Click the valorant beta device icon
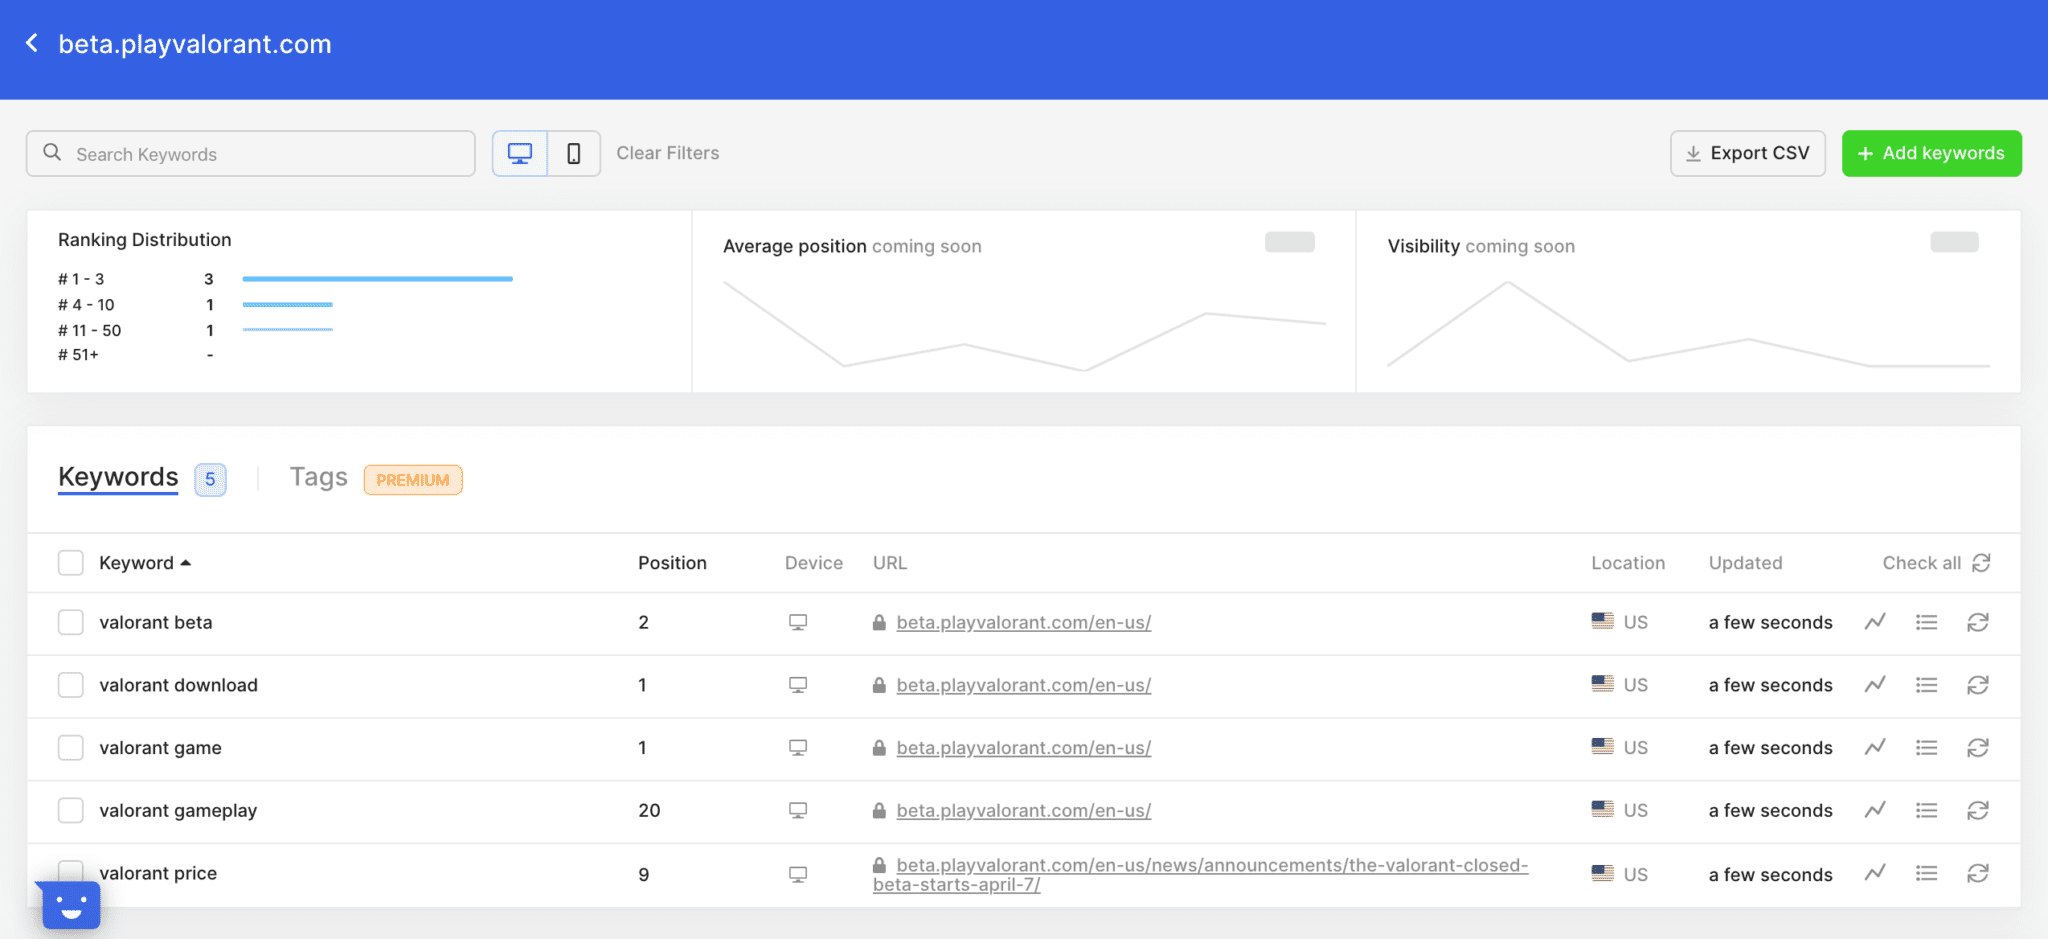Viewport: 2048px width, 939px height. [798, 622]
